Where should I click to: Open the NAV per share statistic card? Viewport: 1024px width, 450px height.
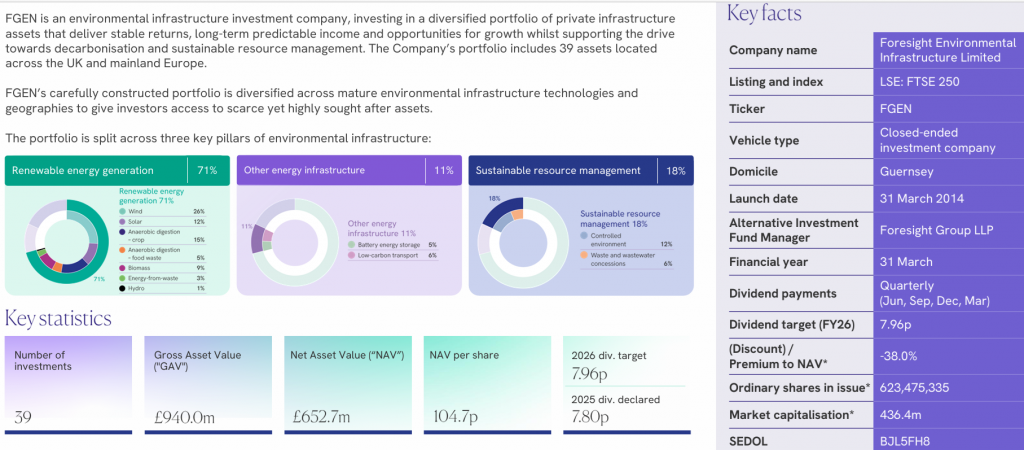(x=485, y=385)
